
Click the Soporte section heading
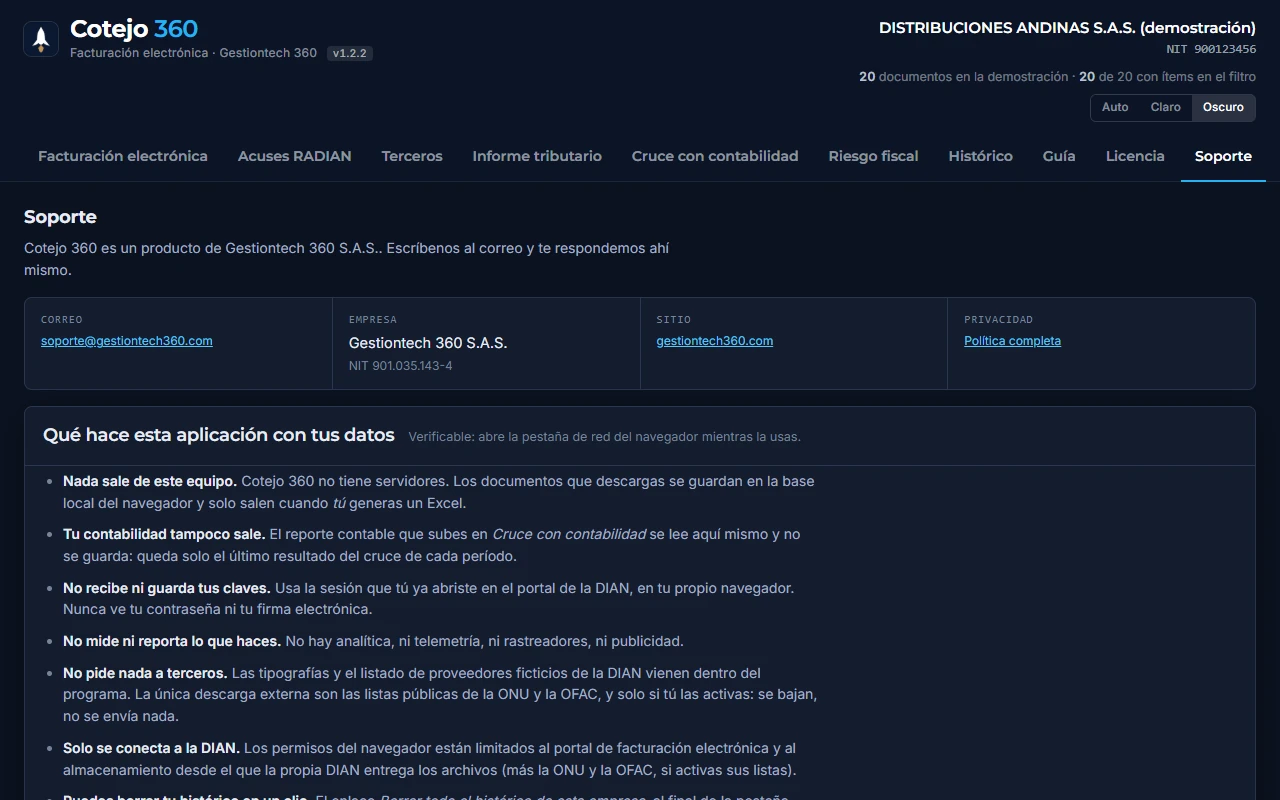click(x=60, y=217)
